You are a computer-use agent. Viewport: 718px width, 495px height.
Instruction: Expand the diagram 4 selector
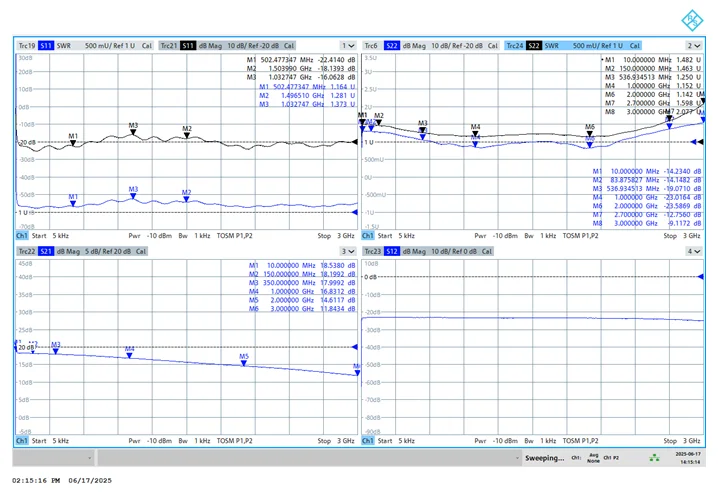click(694, 251)
